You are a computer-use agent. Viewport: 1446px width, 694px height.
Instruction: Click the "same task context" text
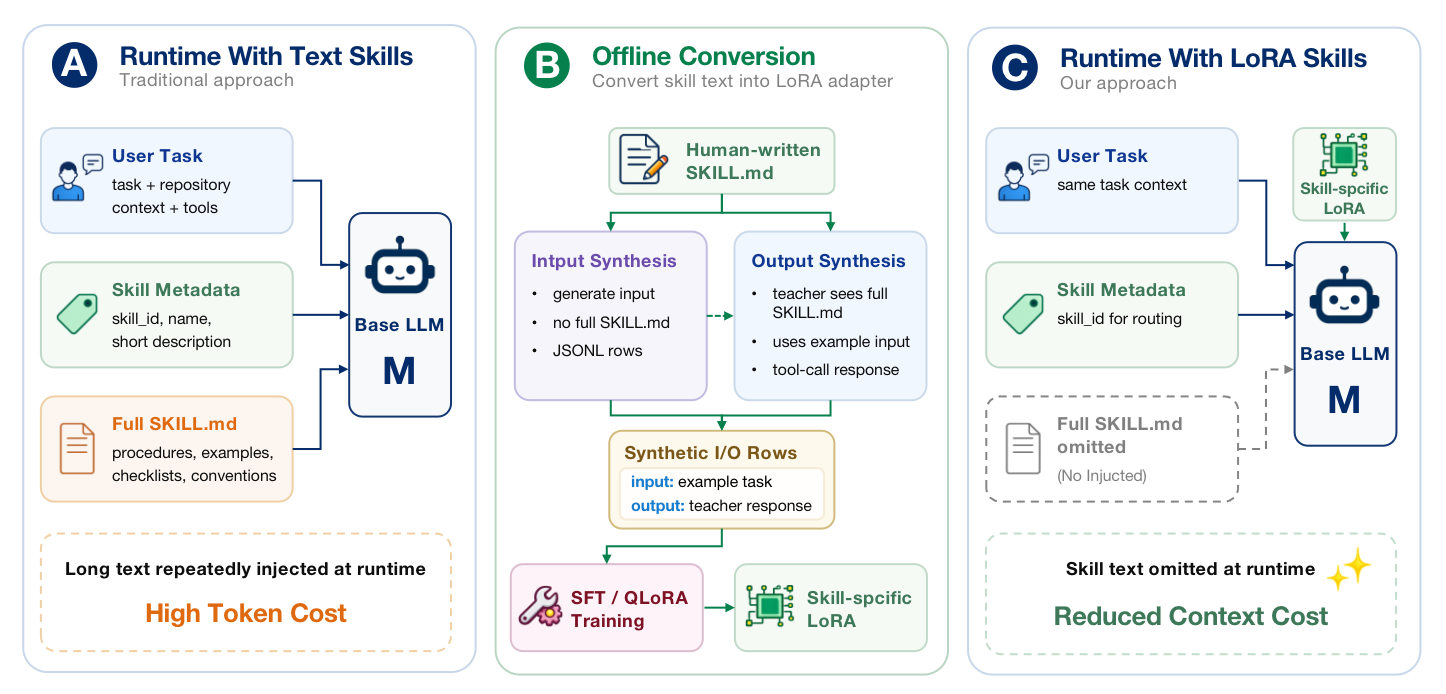tap(1122, 184)
